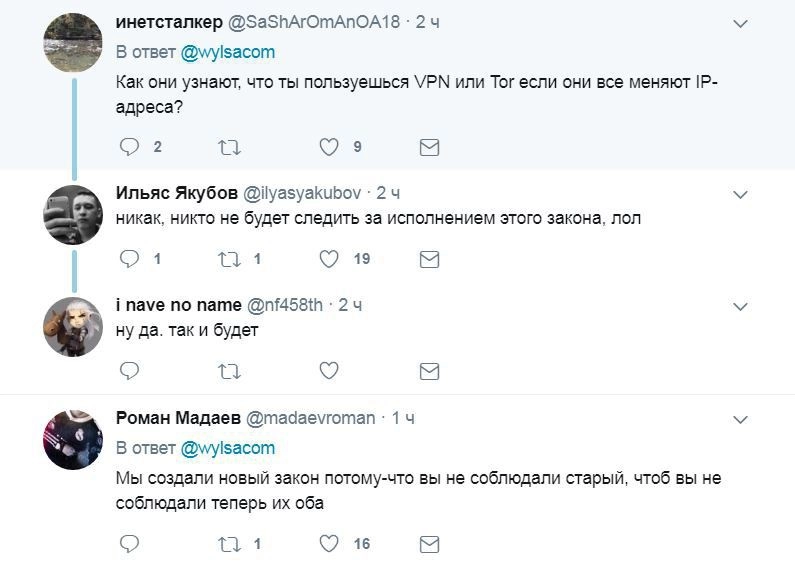The width and height of the screenshot is (795, 567).
Task: Message Ильяс Якубов's tweet with envelope icon
Action: click(429, 259)
